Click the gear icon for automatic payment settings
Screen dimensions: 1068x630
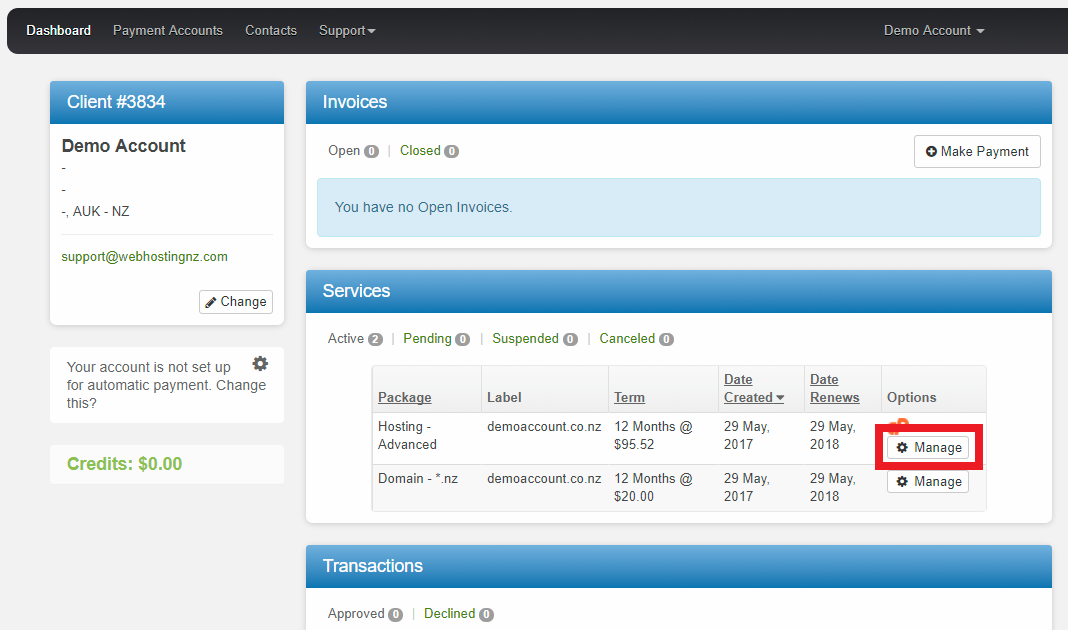click(260, 364)
